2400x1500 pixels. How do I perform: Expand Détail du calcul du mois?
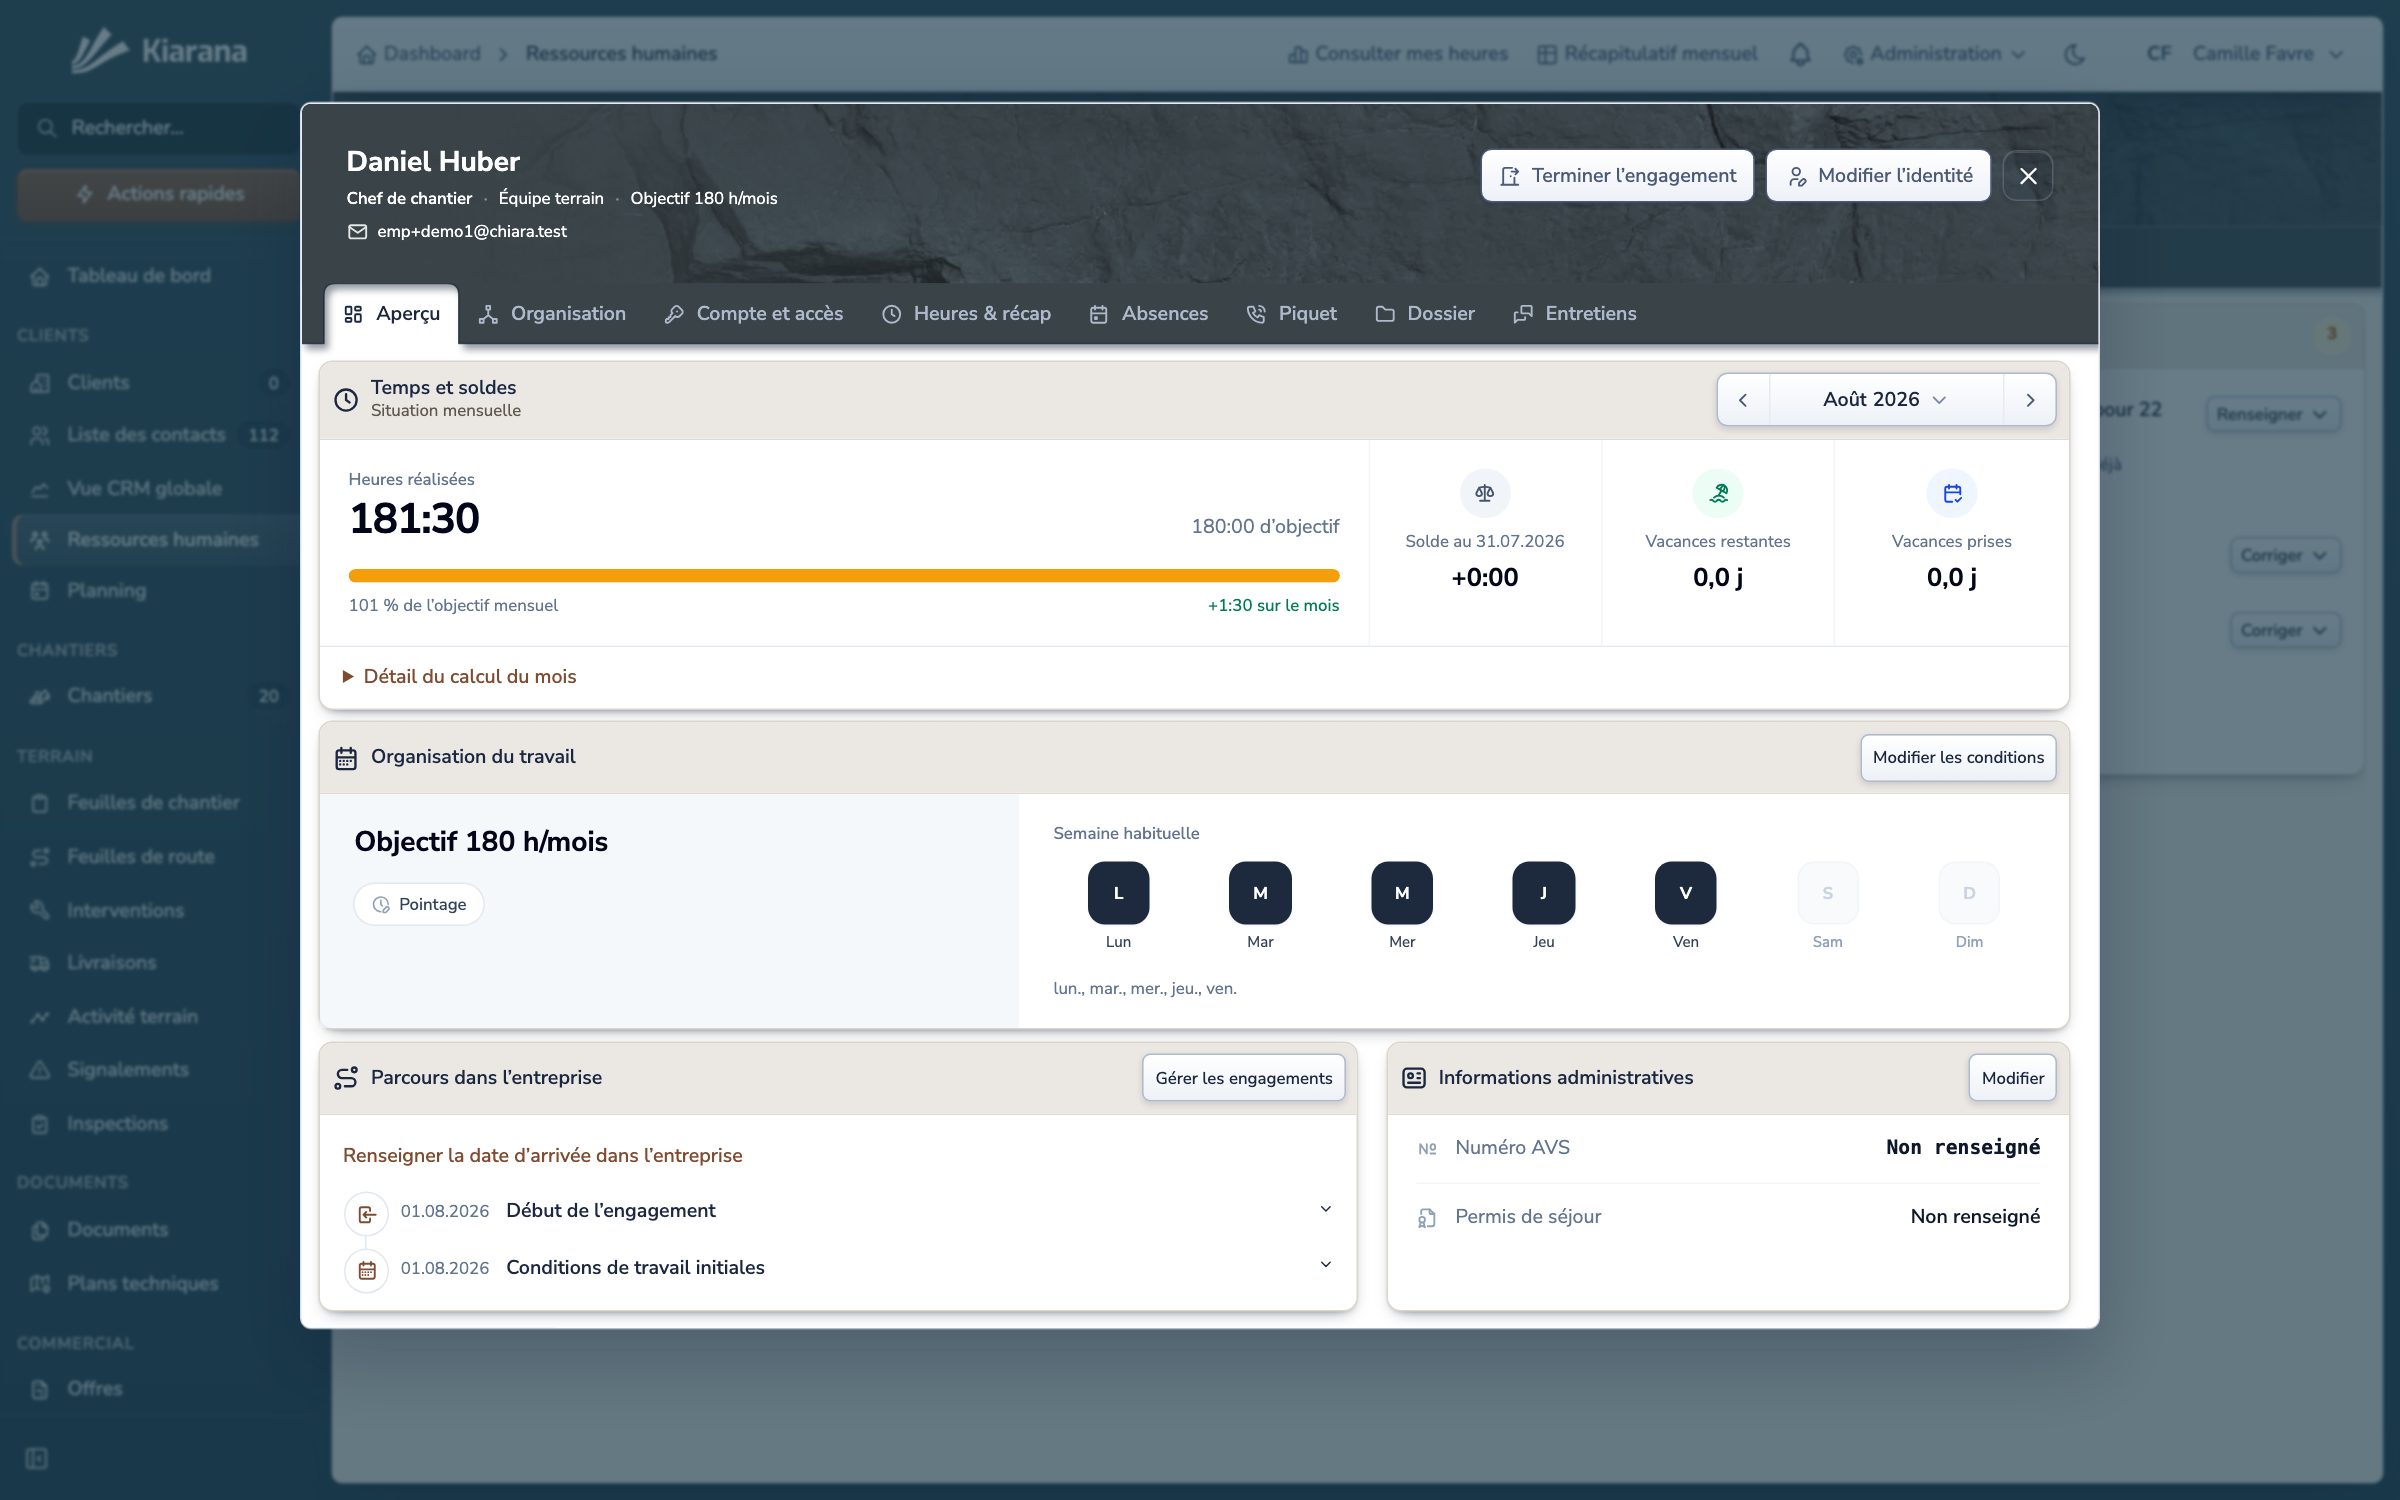click(460, 677)
